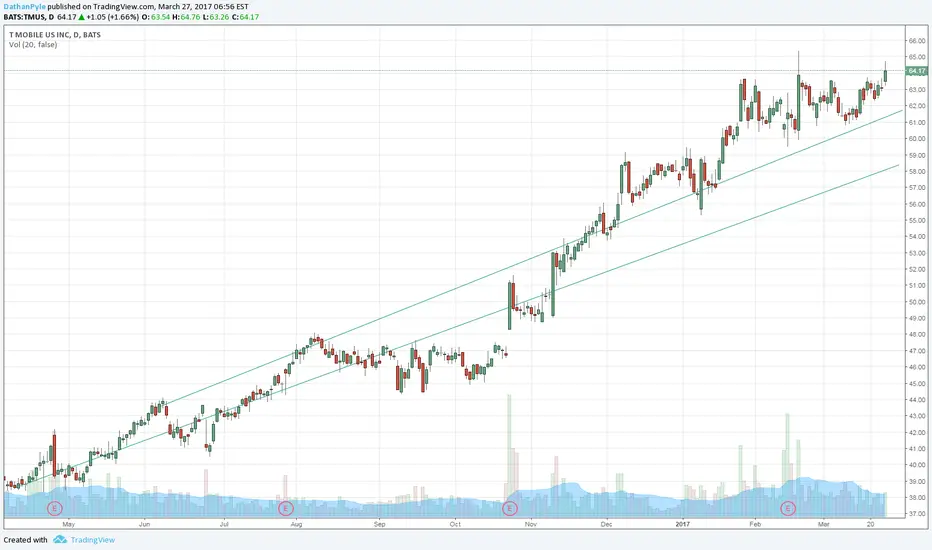Open the DathanPyle author link
This screenshot has height=550, width=932.
point(24,7)
